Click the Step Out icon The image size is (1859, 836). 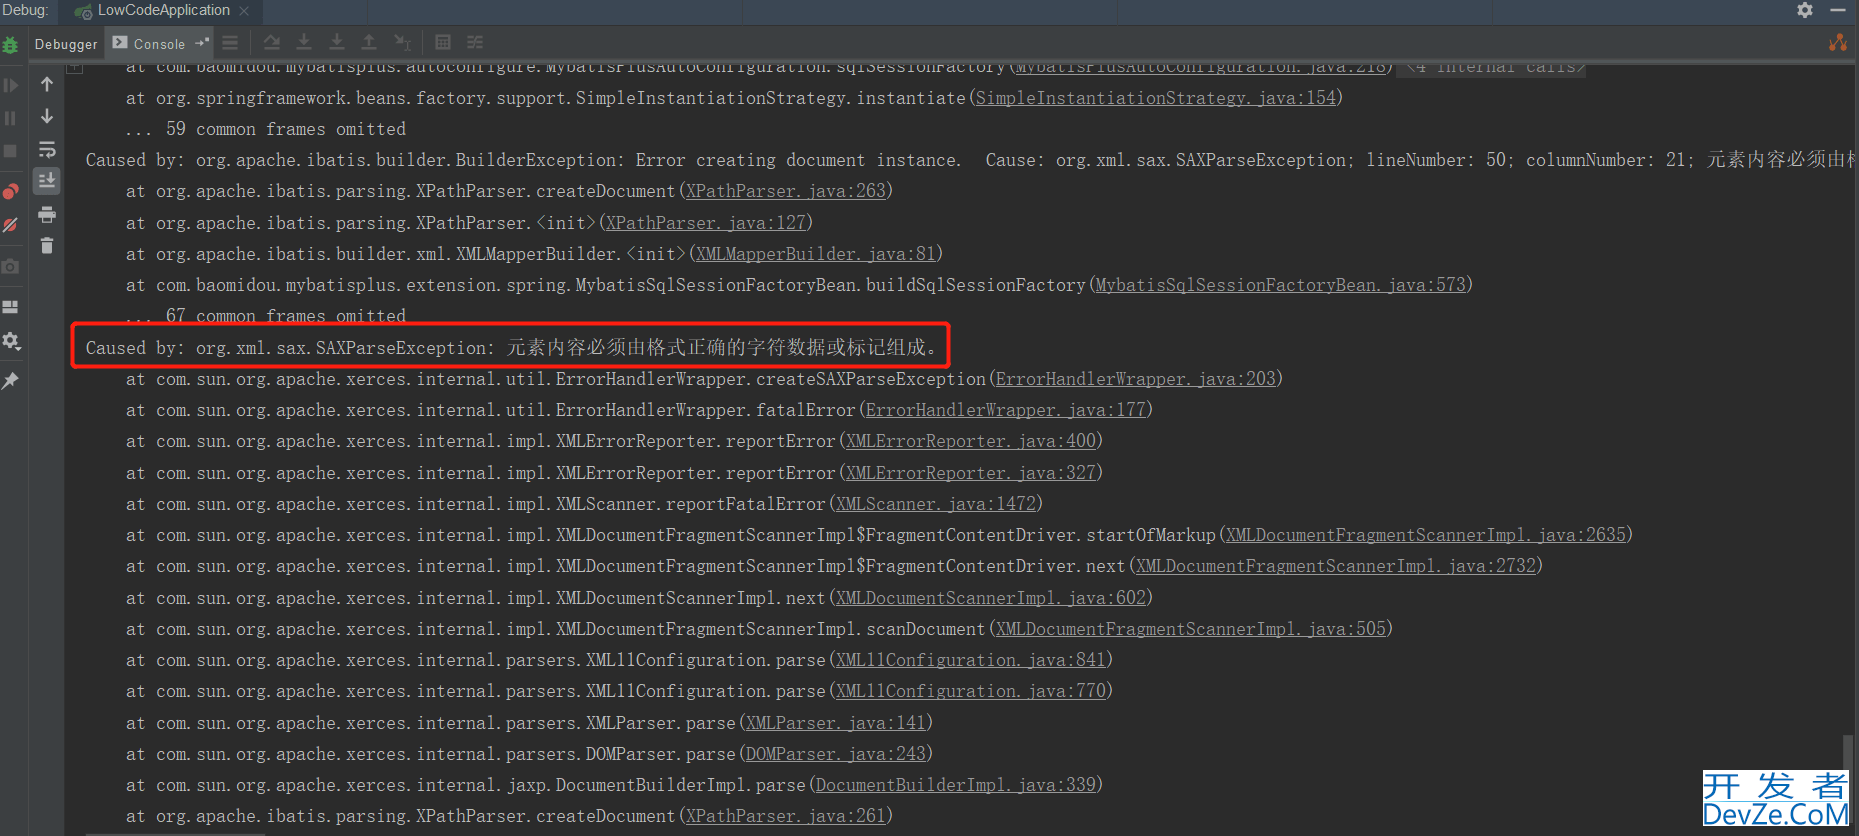pos(369,42)
